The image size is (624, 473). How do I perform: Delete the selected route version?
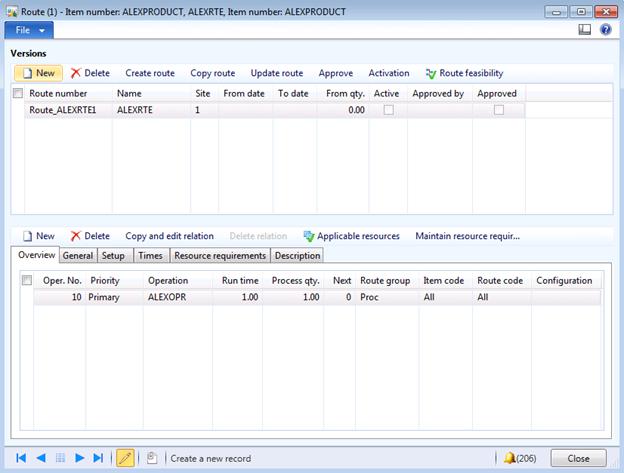click(90, 73)
